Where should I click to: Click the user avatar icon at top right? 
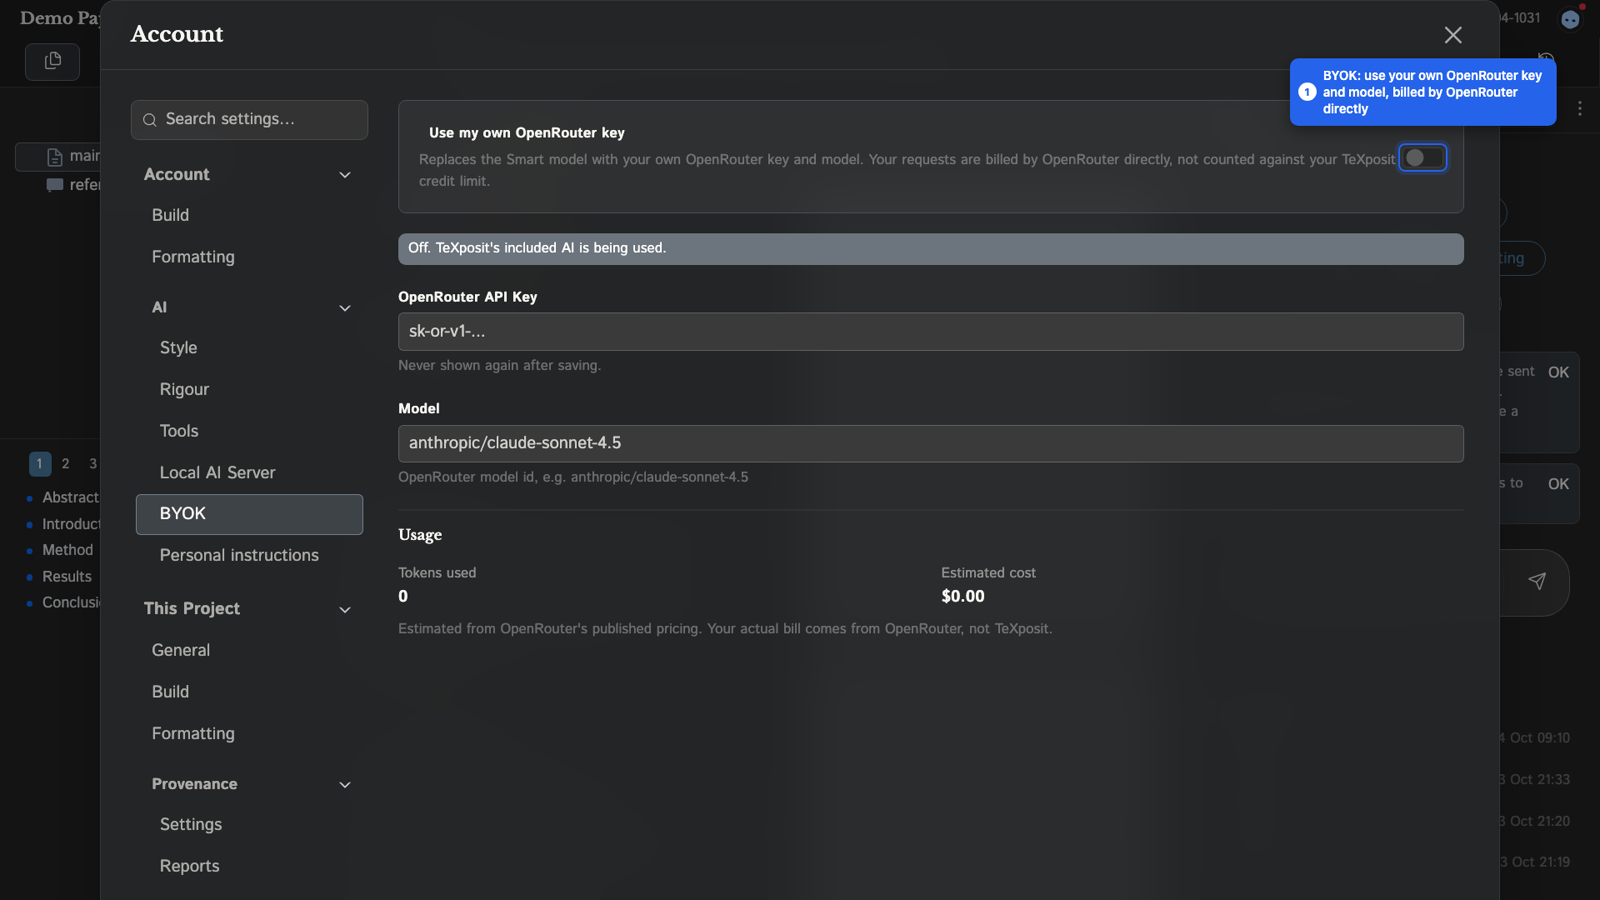[1570, 19]
